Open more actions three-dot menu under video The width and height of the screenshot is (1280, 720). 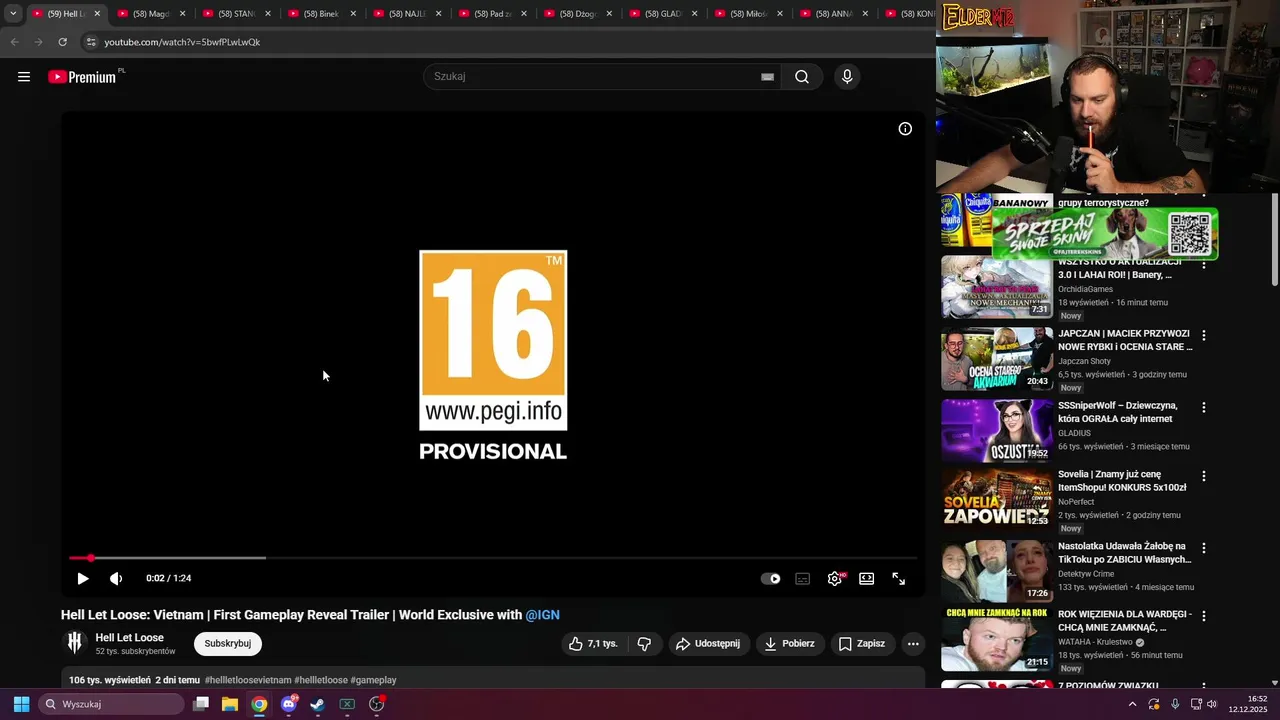click(913, 644)
